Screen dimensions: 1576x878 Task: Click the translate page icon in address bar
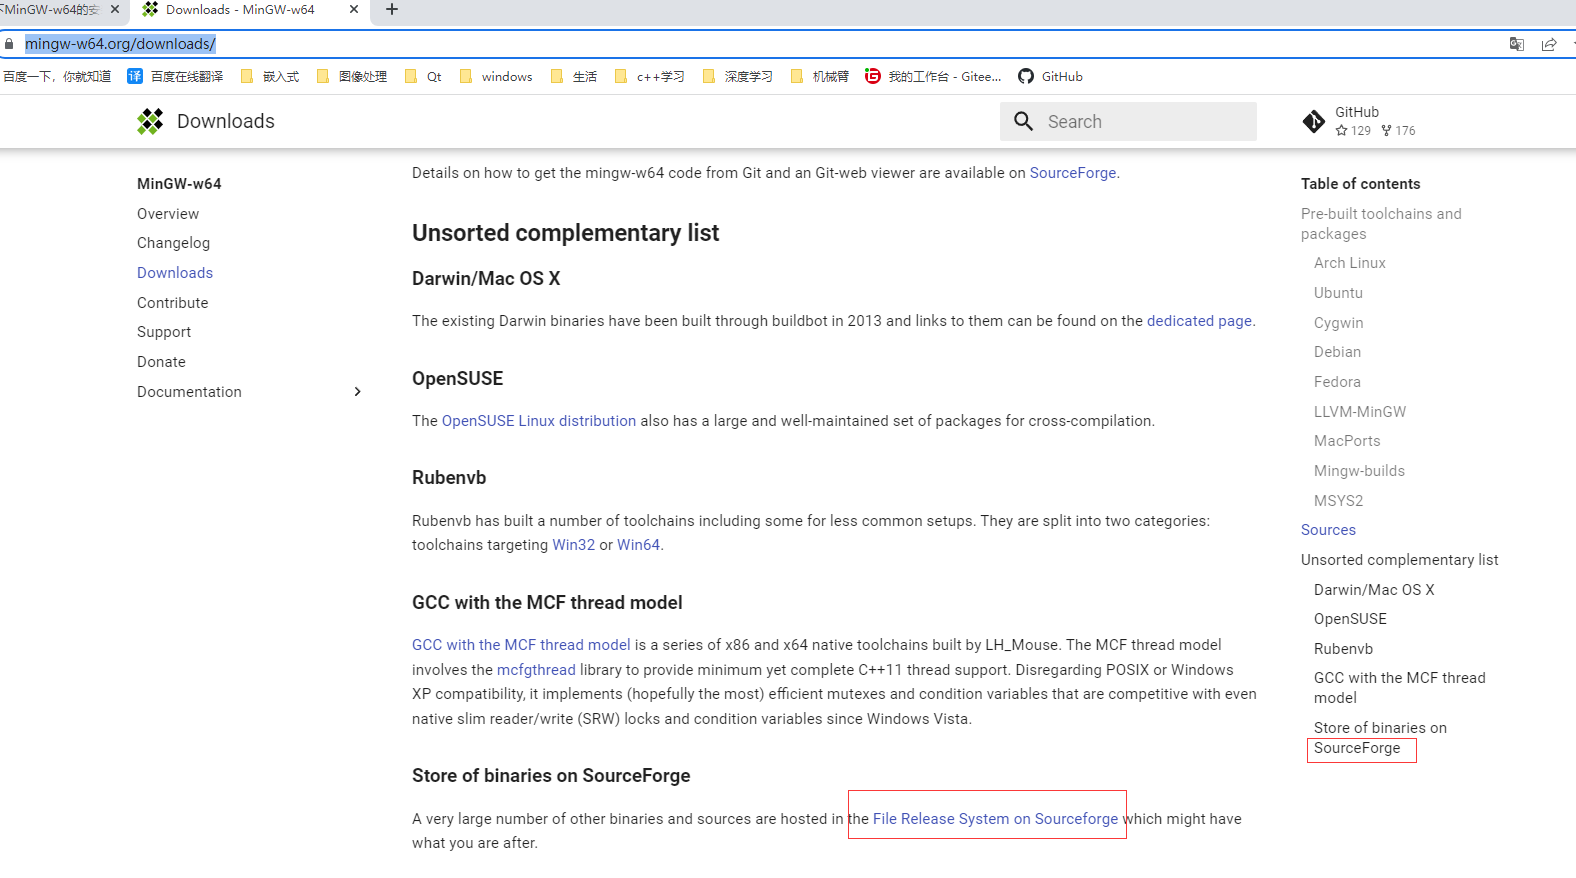point(1517,44)
